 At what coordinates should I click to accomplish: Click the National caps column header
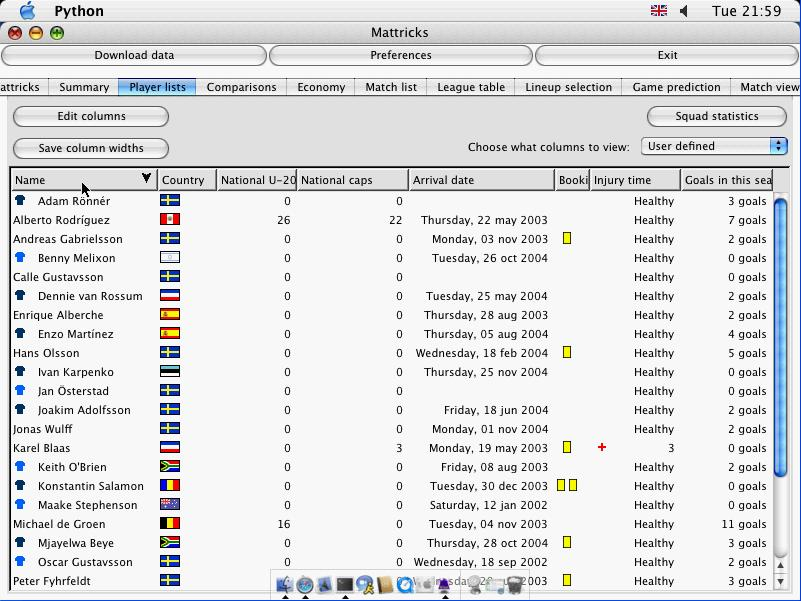coord(353,180)
